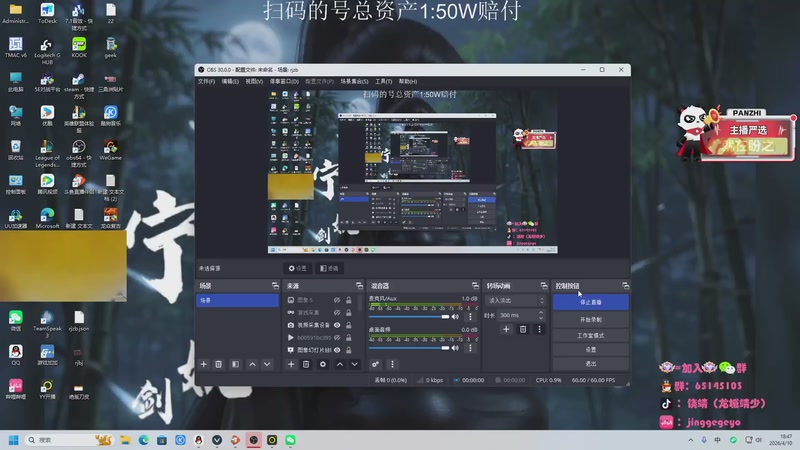Select the KOOK desktop shortcut
Screen dimensions: 800x450
(x=79, y=47)
